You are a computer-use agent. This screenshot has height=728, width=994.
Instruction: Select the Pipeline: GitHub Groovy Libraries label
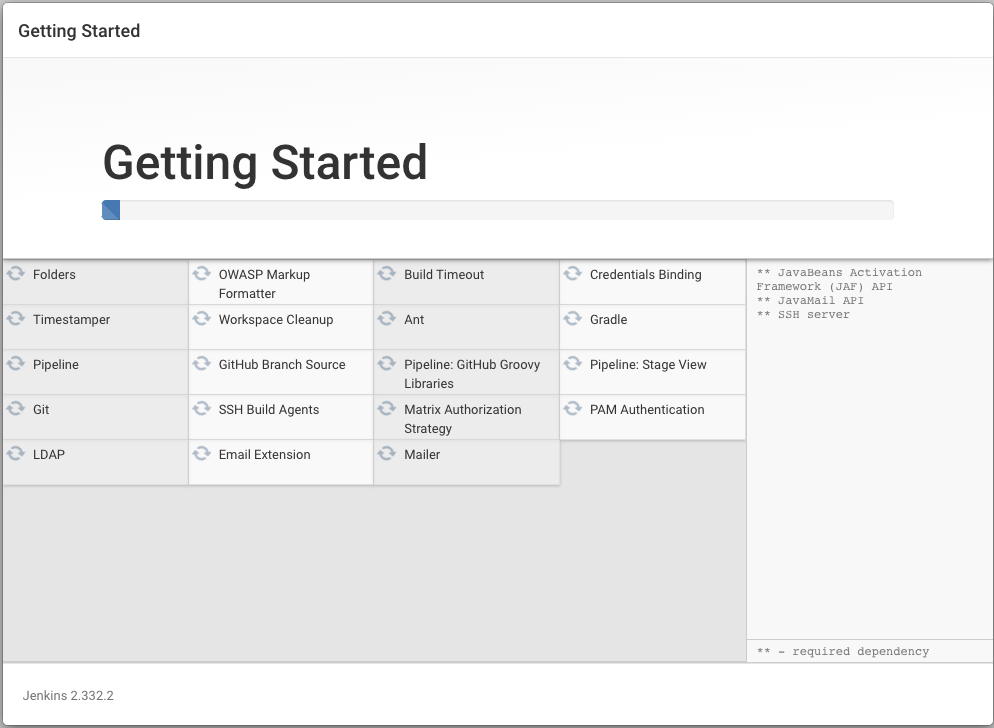click(472, 374)
